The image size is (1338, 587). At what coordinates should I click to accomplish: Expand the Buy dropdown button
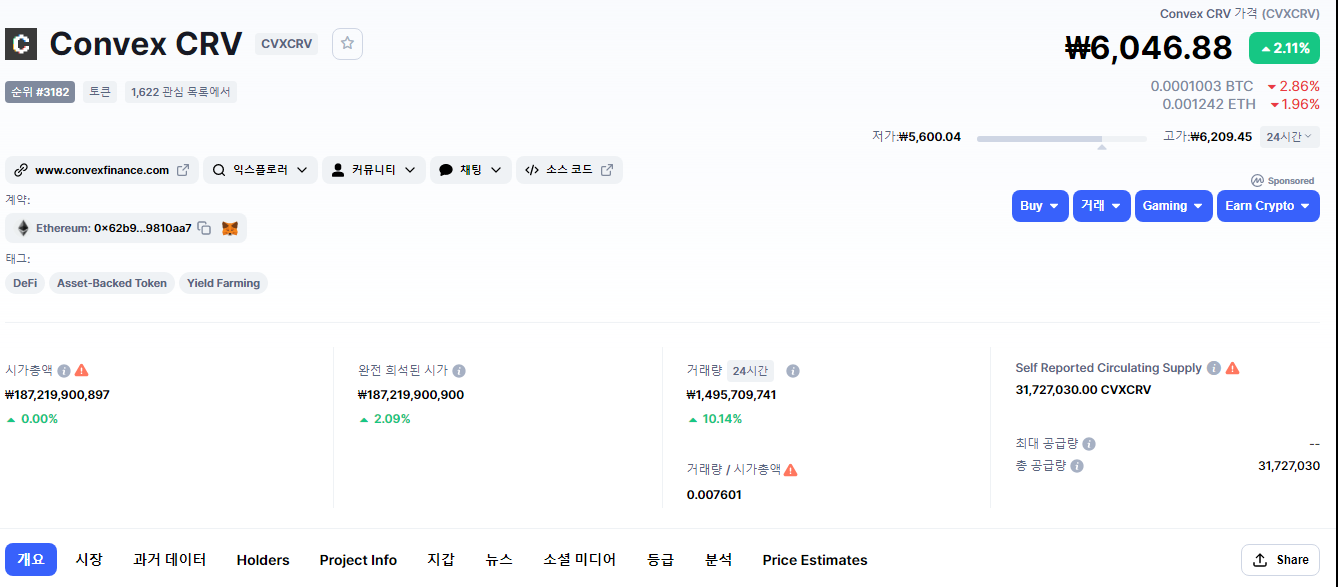(1040, 206)
